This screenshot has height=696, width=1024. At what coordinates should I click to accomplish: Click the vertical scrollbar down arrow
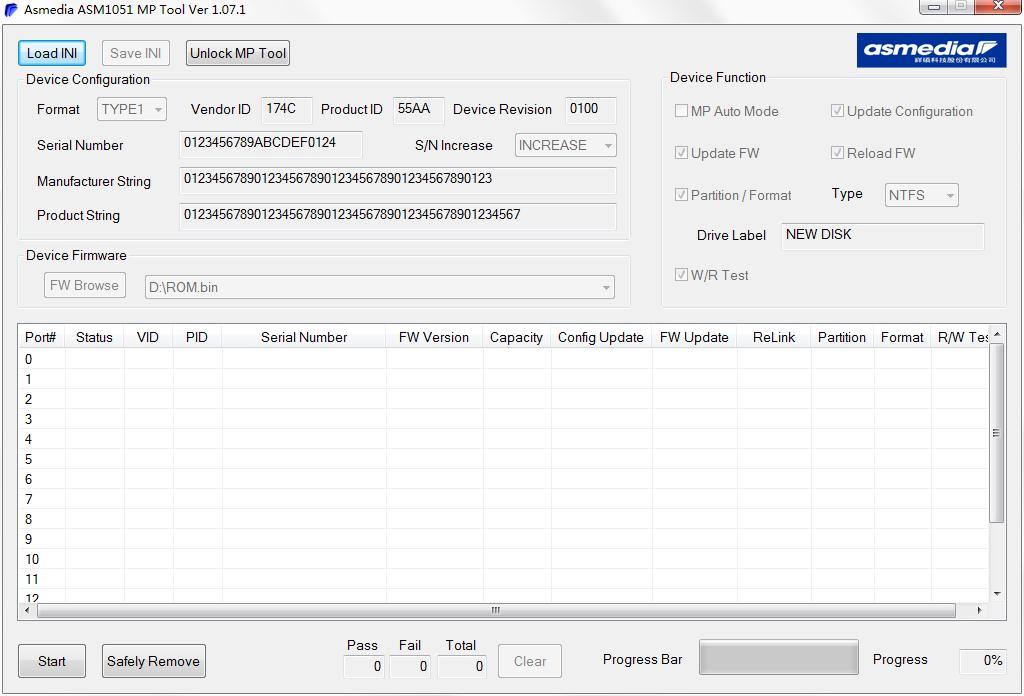tap(997, 593)
